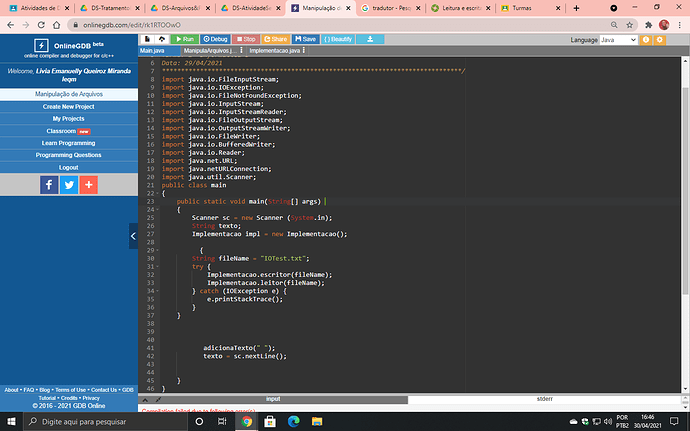The height and width of the screenshot is (431, 690).
Task: Open the Chrome profile avatar
Action: (664, 25)
